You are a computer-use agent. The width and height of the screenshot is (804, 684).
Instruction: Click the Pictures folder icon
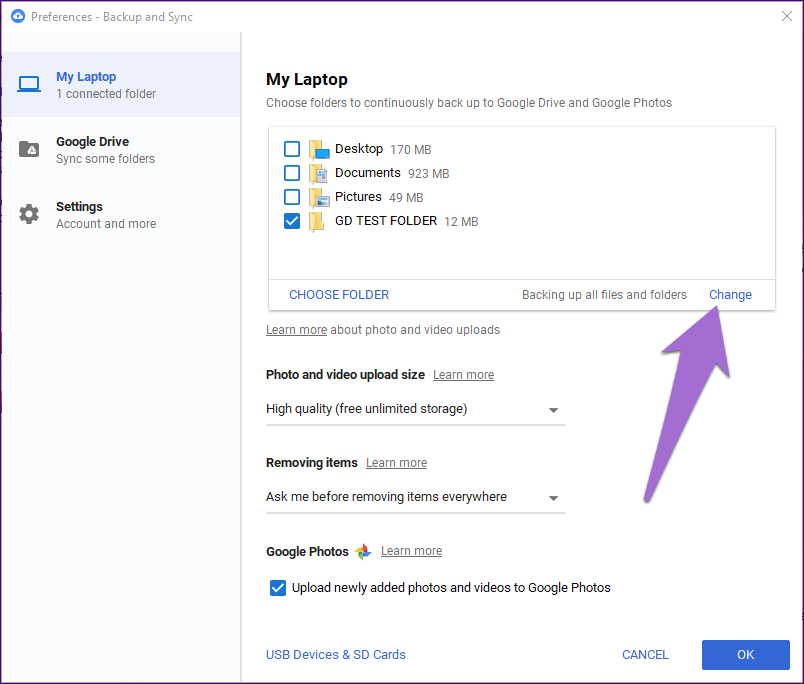319,198
